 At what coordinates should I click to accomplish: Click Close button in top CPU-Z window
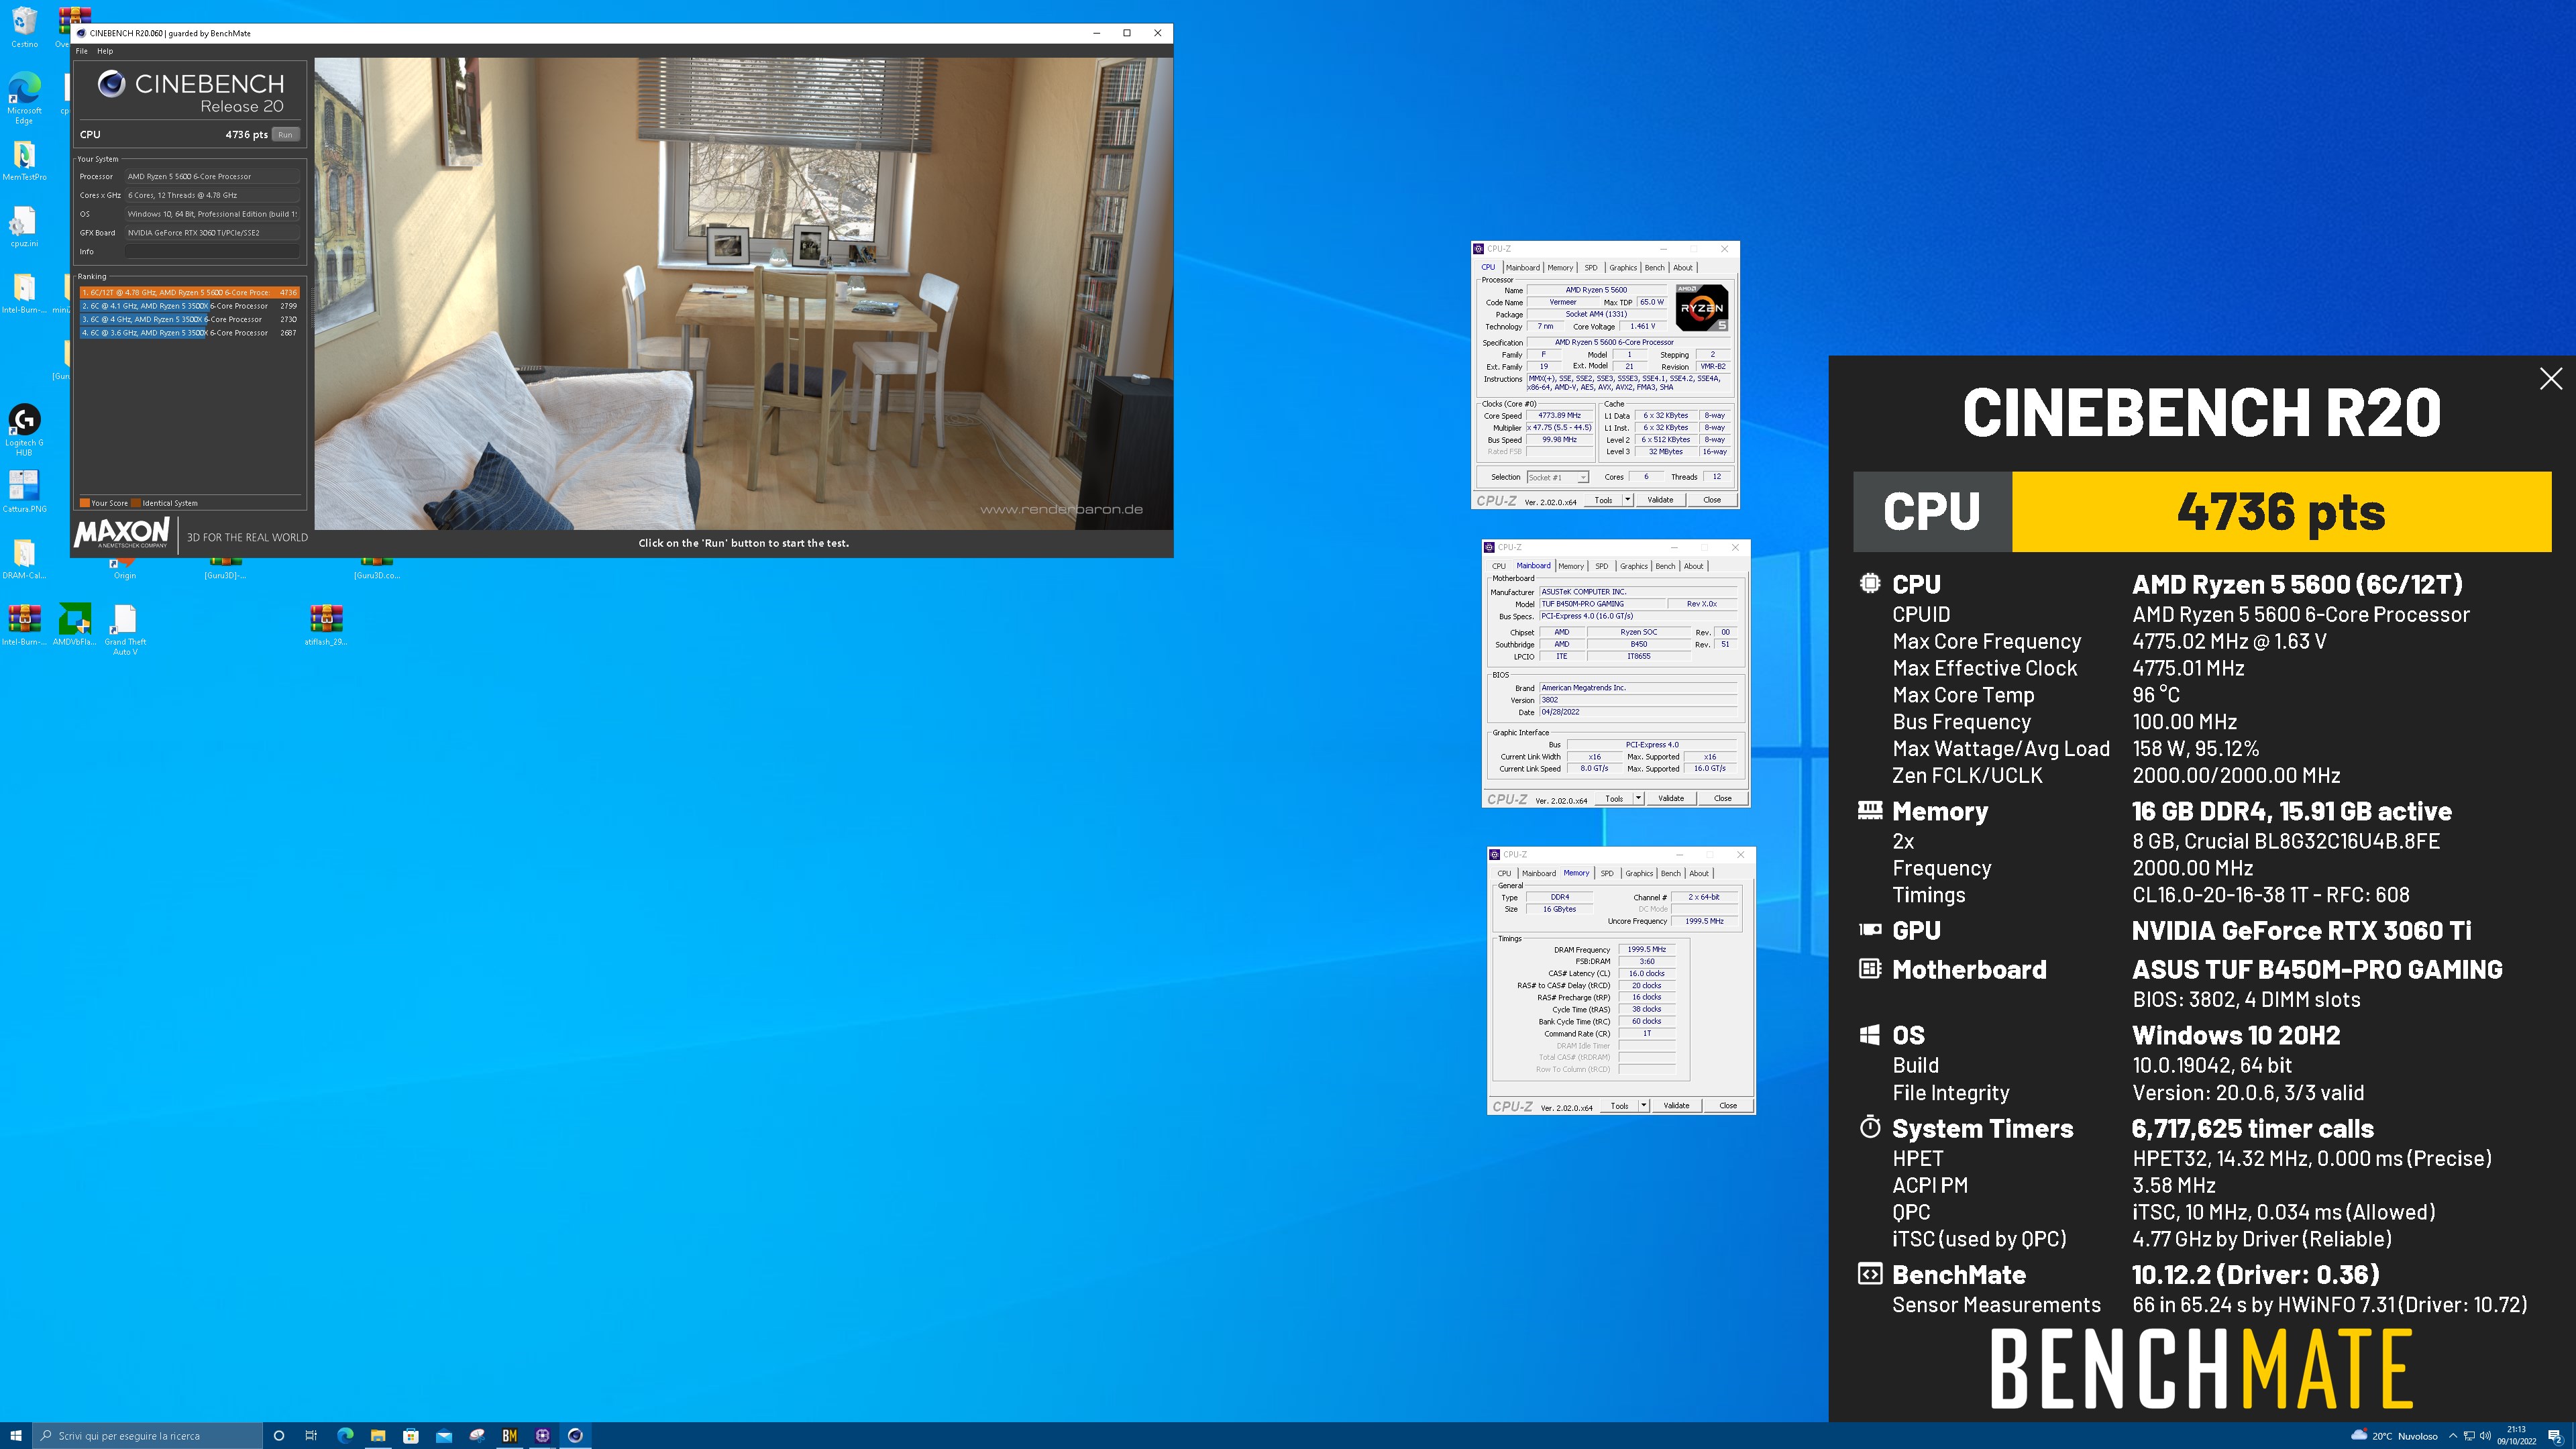point(1712,500)
